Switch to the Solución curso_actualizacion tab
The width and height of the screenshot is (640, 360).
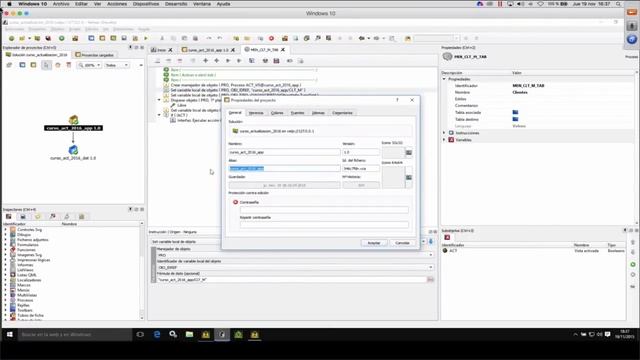pos(37,55)
